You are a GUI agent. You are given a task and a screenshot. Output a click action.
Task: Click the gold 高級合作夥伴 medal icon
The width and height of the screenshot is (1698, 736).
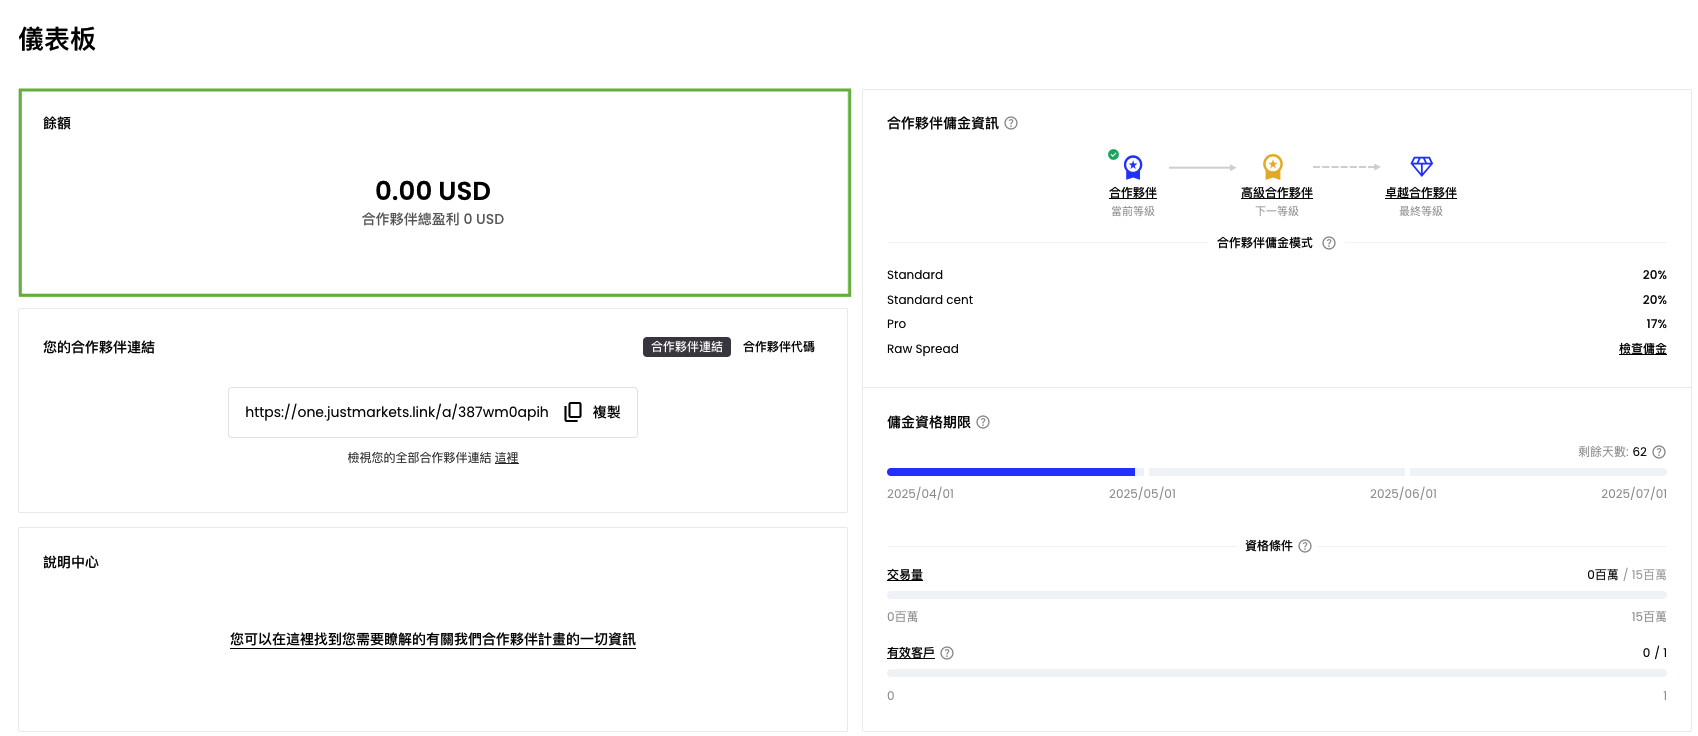click(x=1273, y=166)
